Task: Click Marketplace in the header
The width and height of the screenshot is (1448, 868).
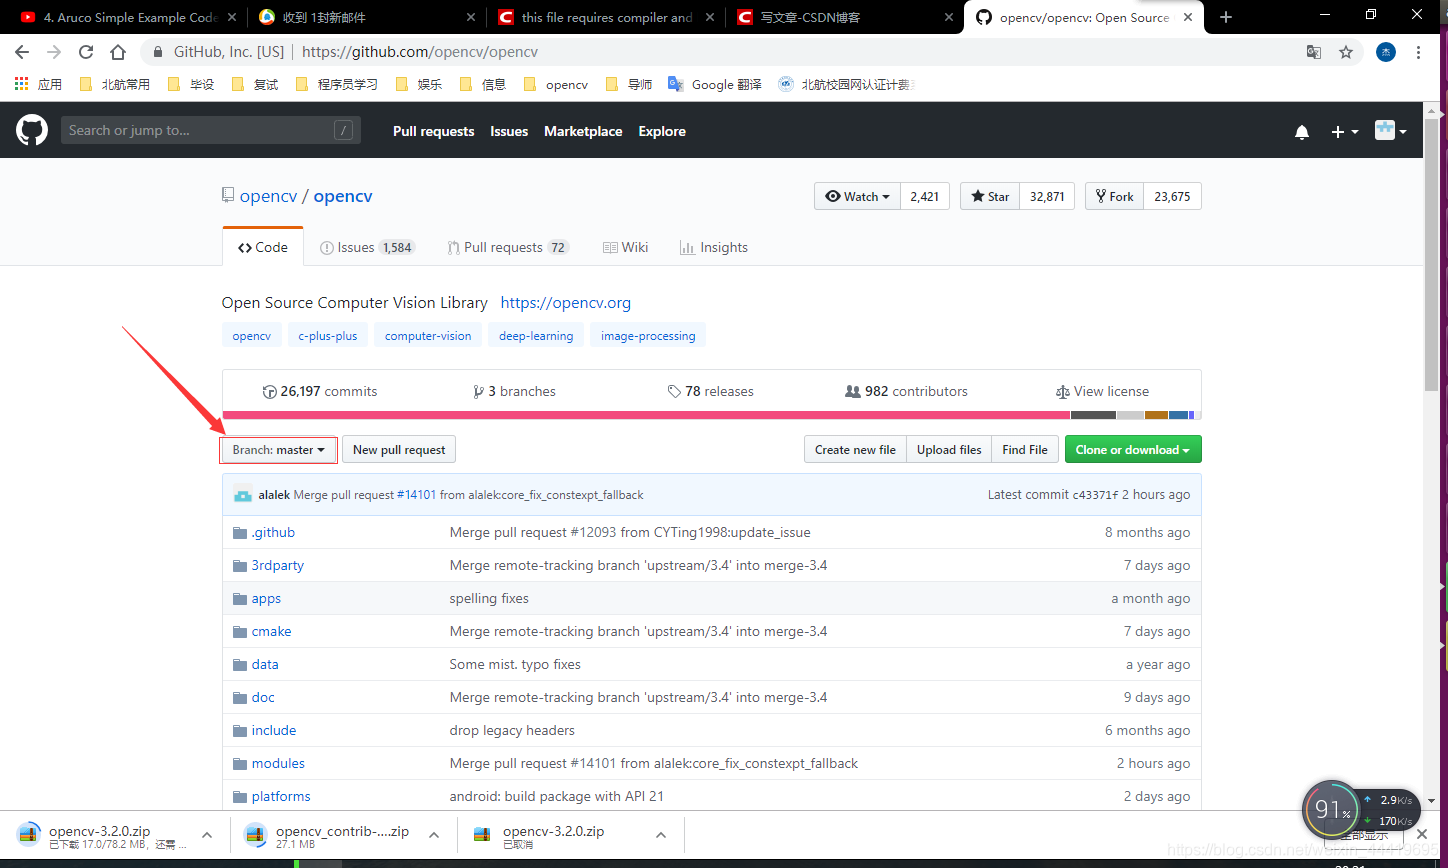Action: point(583,131)
